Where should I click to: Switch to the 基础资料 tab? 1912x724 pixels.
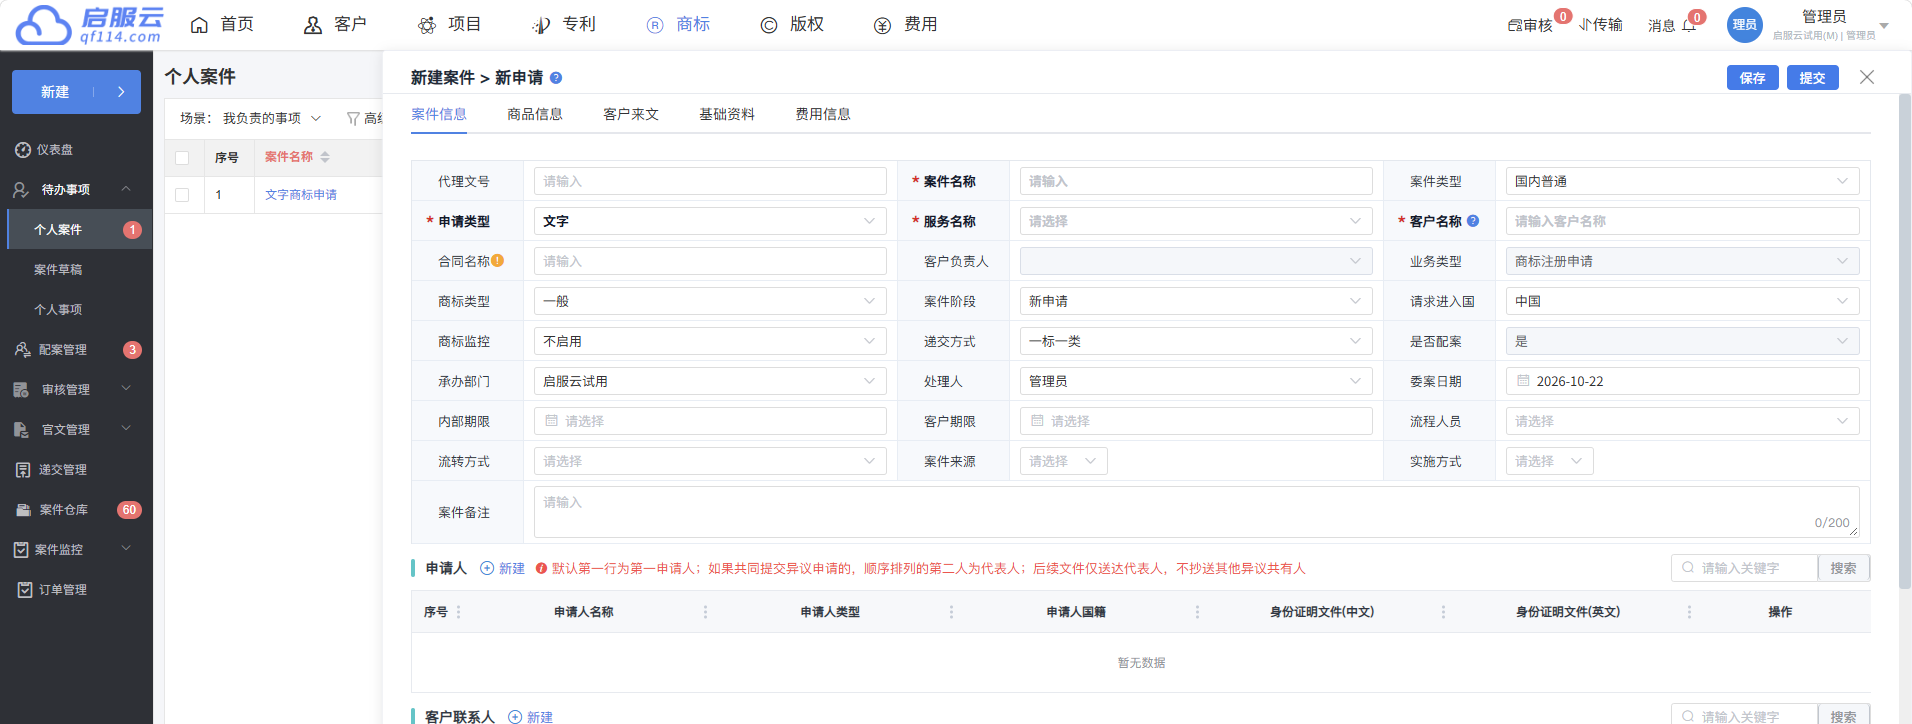point(727,114)
